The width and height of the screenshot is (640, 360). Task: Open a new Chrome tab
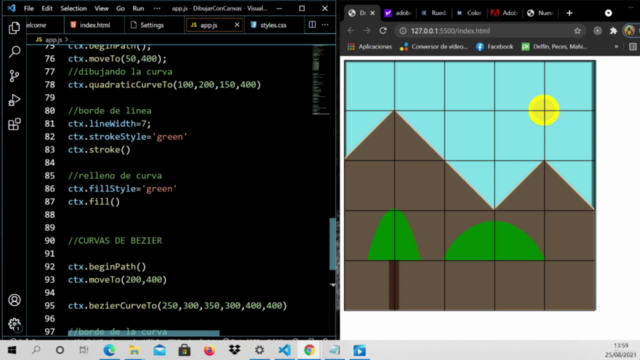[x=569, y=13]
